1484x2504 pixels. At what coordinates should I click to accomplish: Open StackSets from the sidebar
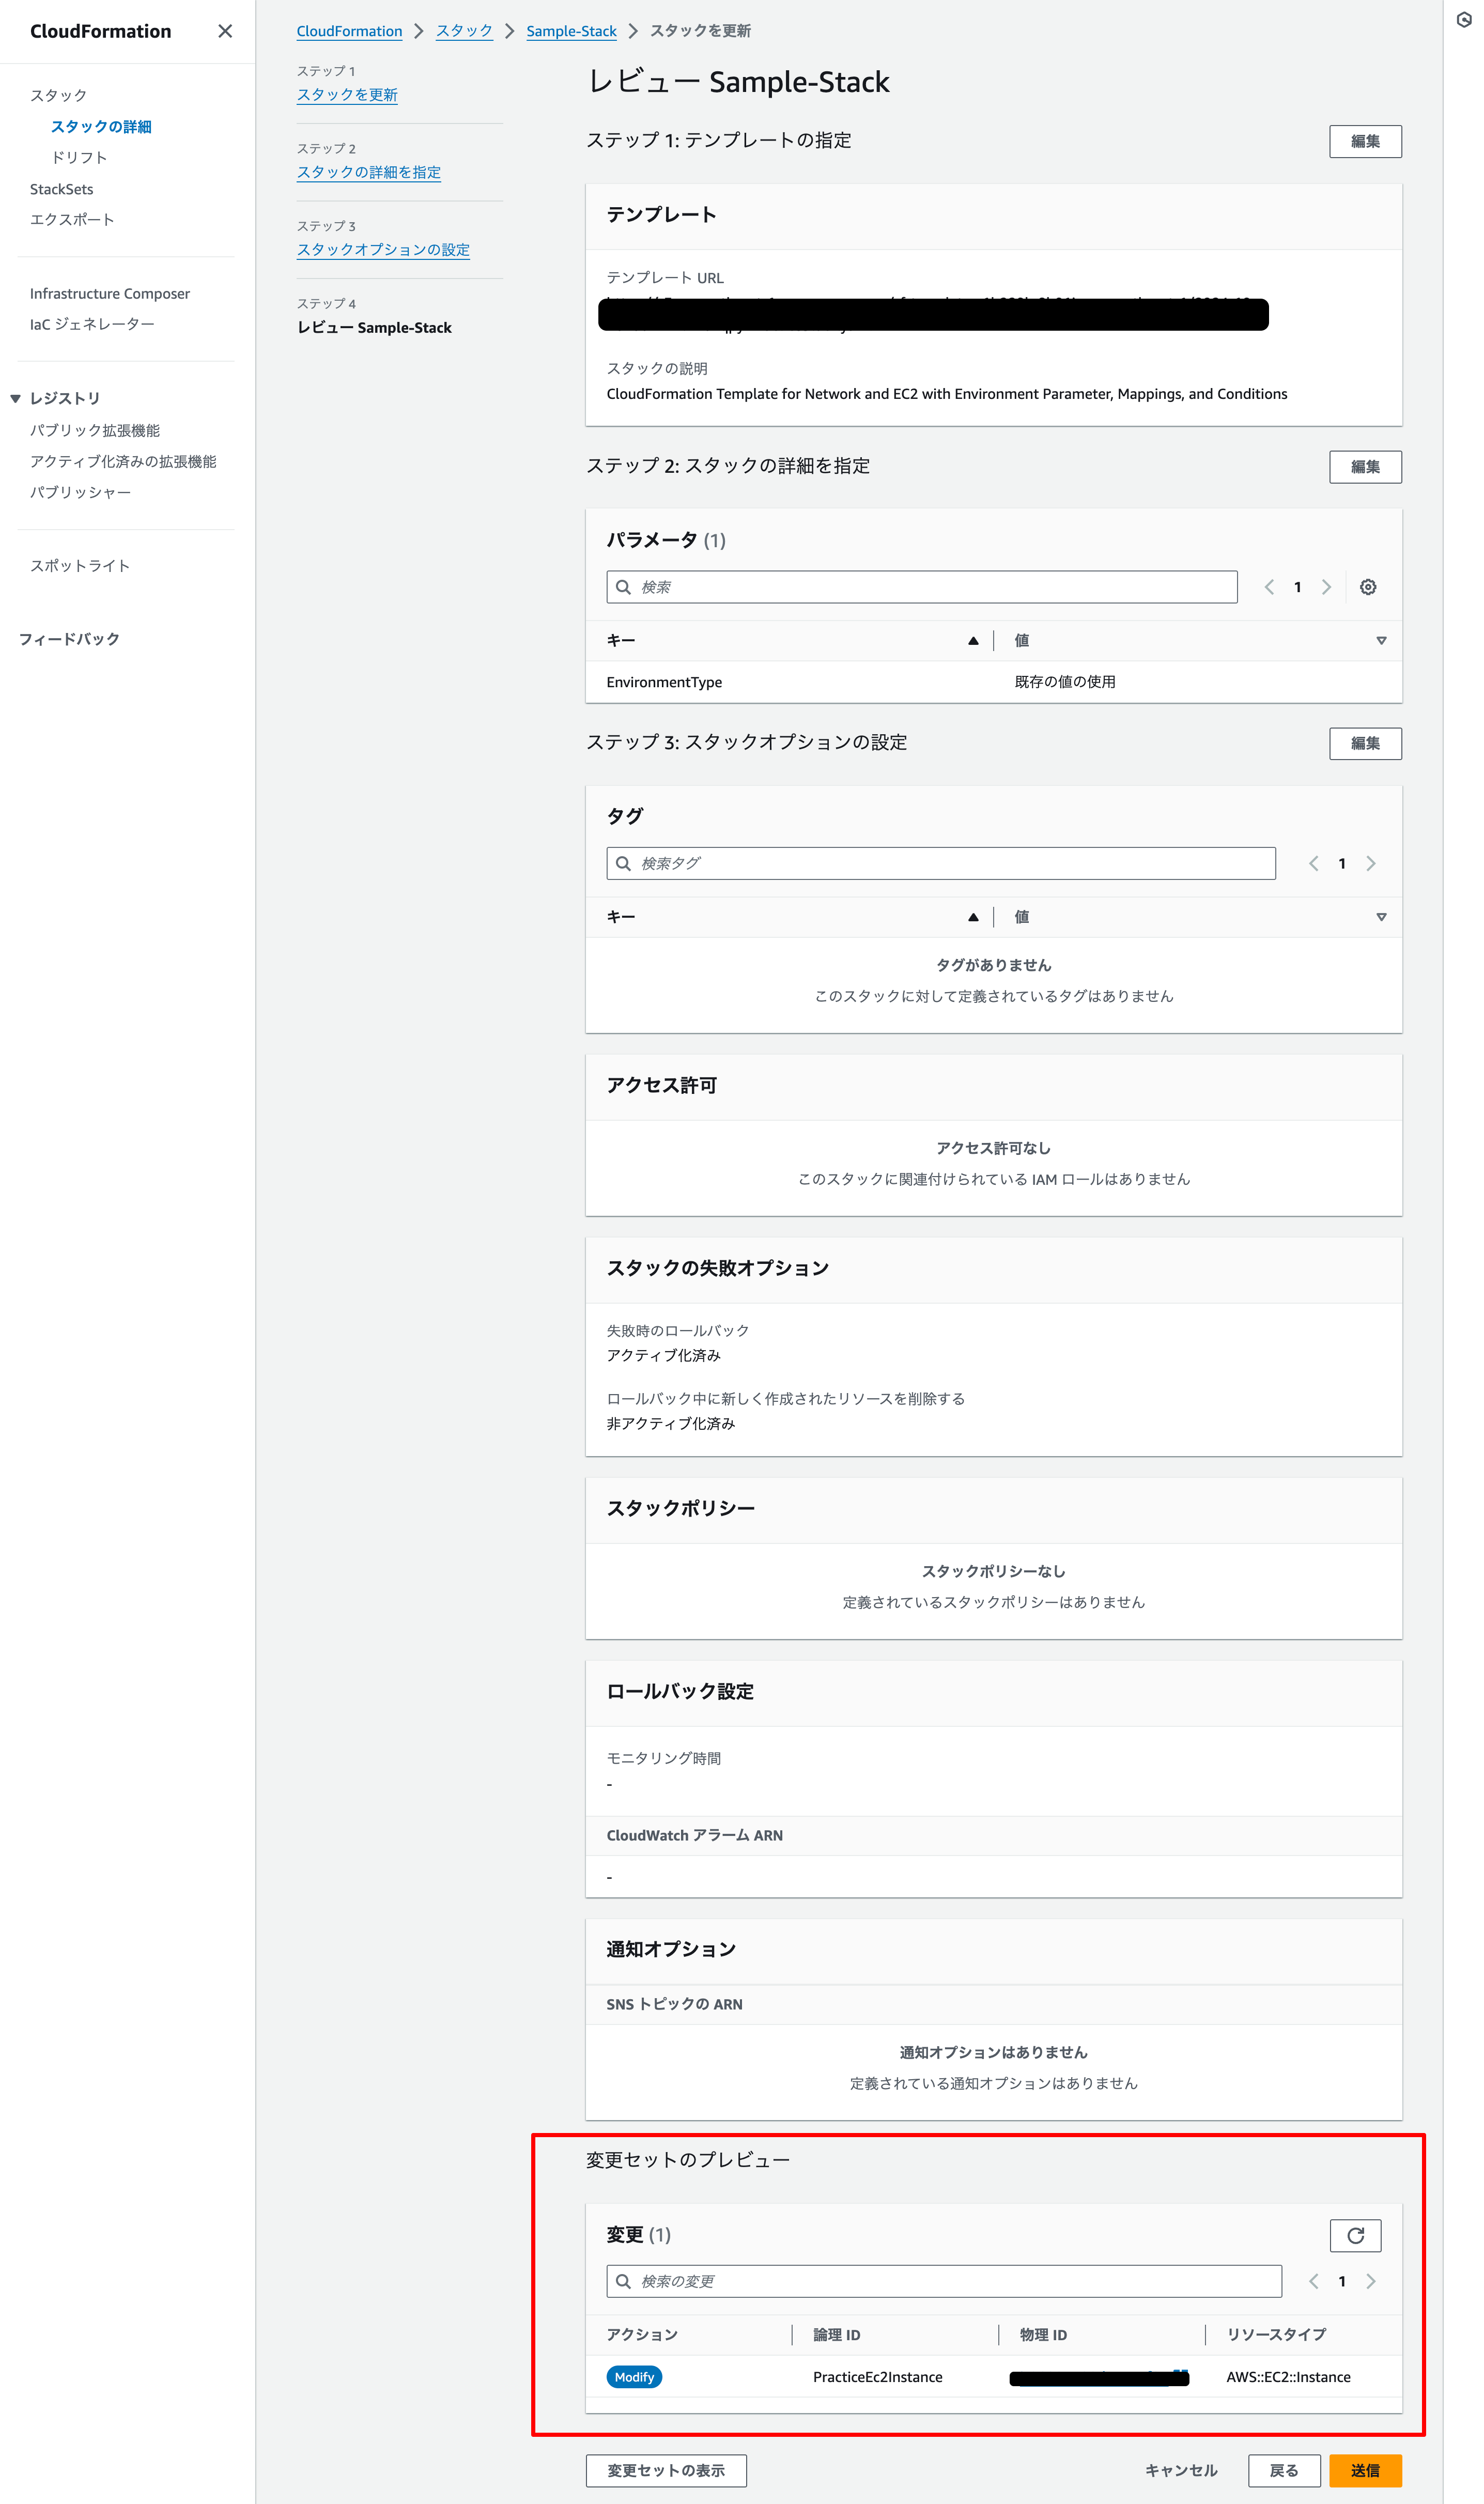point(61,188)
